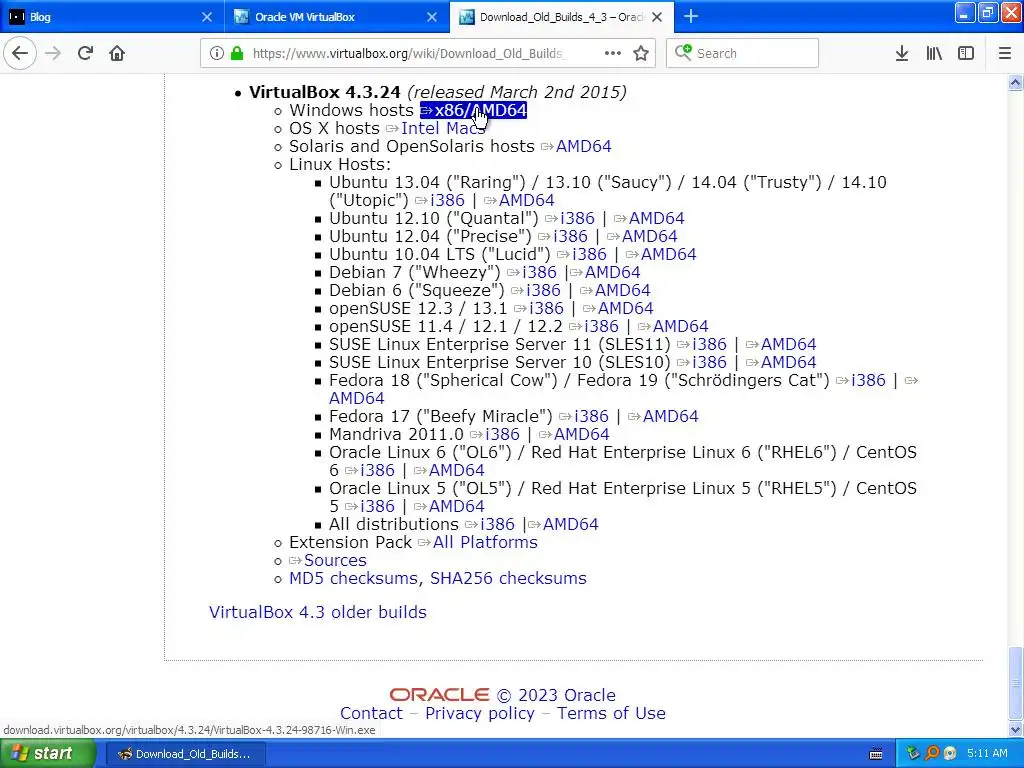
Task: Open the Privacy policy footer link
Action: (480, 713)
